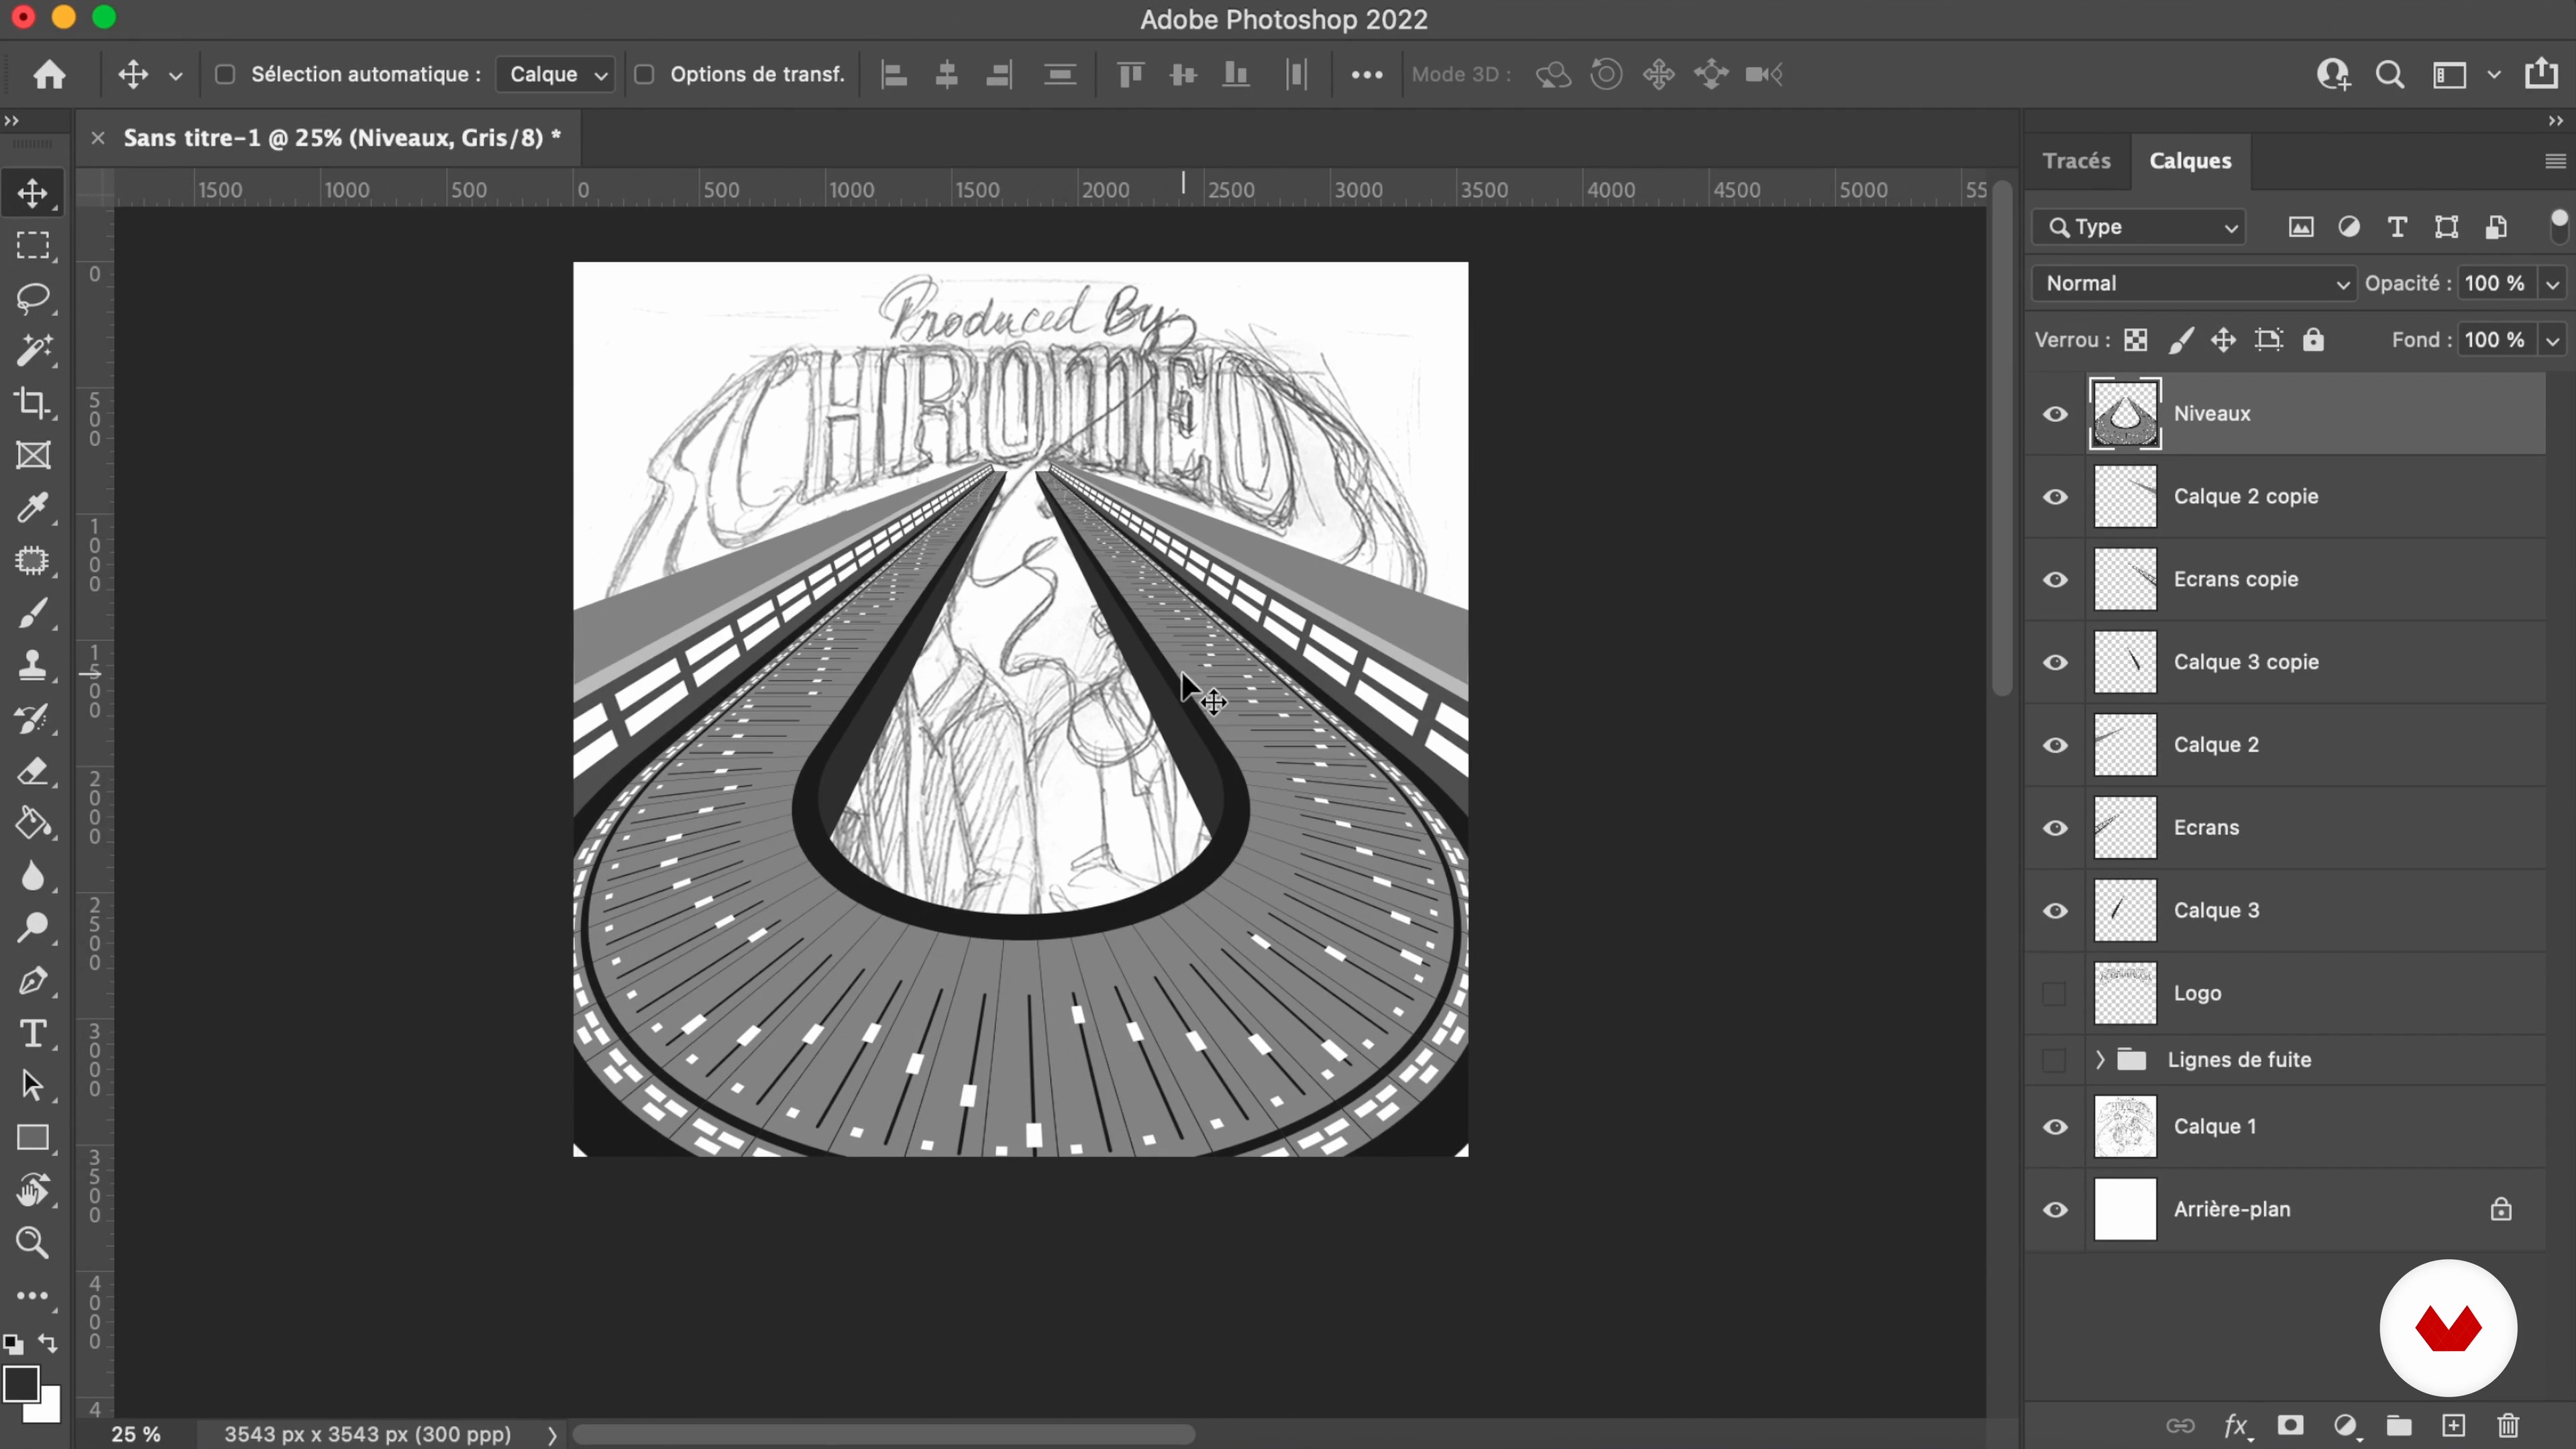Select the Eyedropper tool
Image resolution: width=2576 pixels, height=1449 pixels.
pos(33,508)
